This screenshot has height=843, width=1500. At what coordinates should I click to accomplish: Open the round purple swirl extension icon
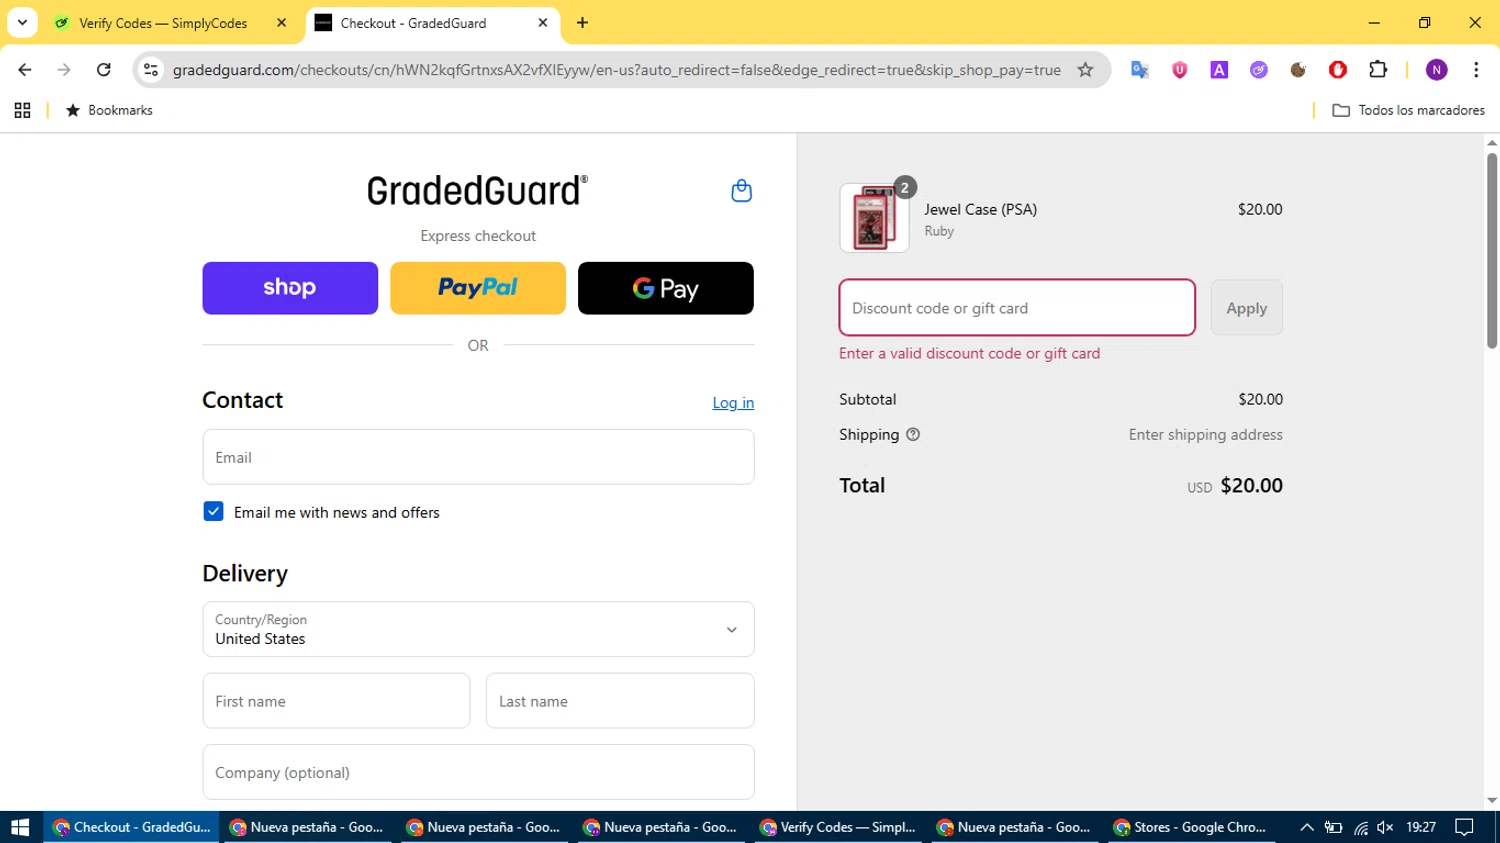coord(1259,70)
